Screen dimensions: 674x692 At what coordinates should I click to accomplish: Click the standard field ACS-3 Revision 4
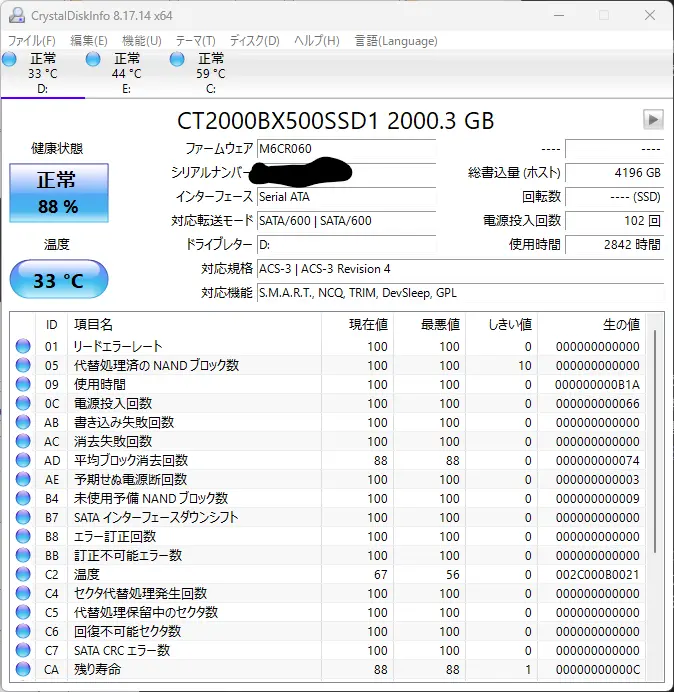(460, 269)
